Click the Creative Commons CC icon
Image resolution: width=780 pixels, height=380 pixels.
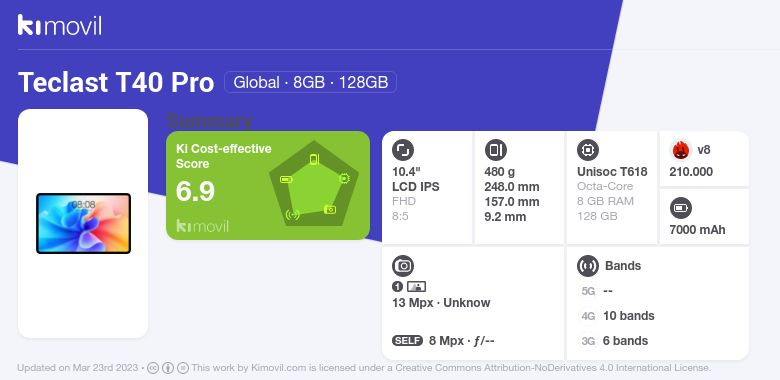153,368
